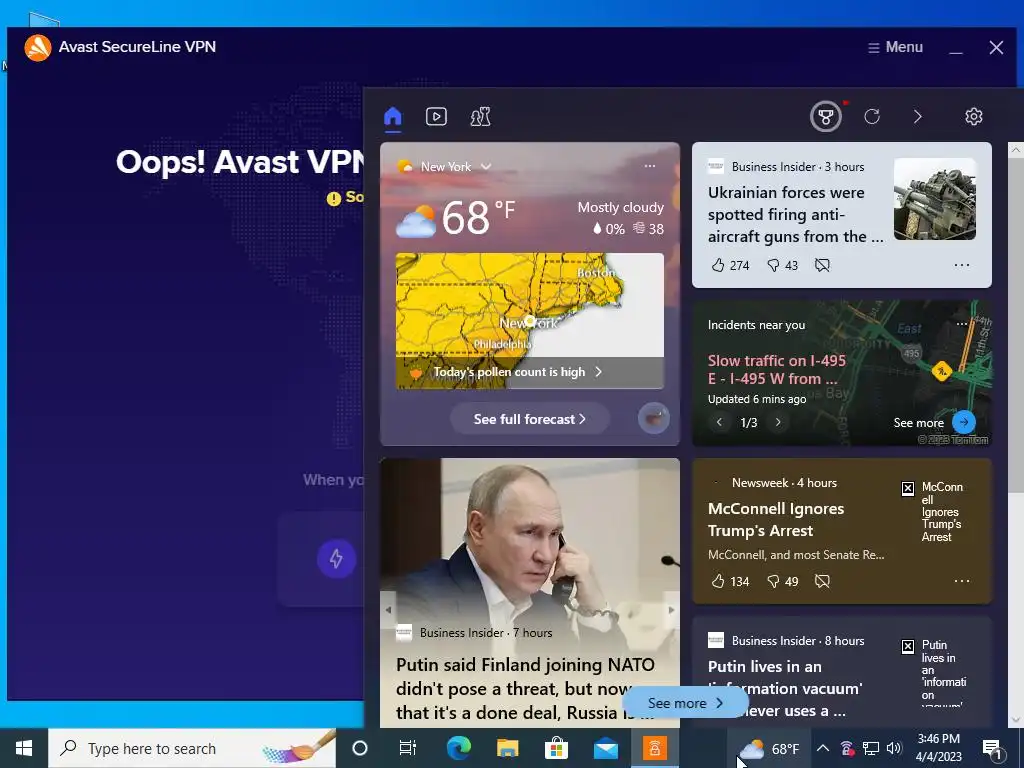
Task: Open weather card more options menu
Action: [650, 166]
